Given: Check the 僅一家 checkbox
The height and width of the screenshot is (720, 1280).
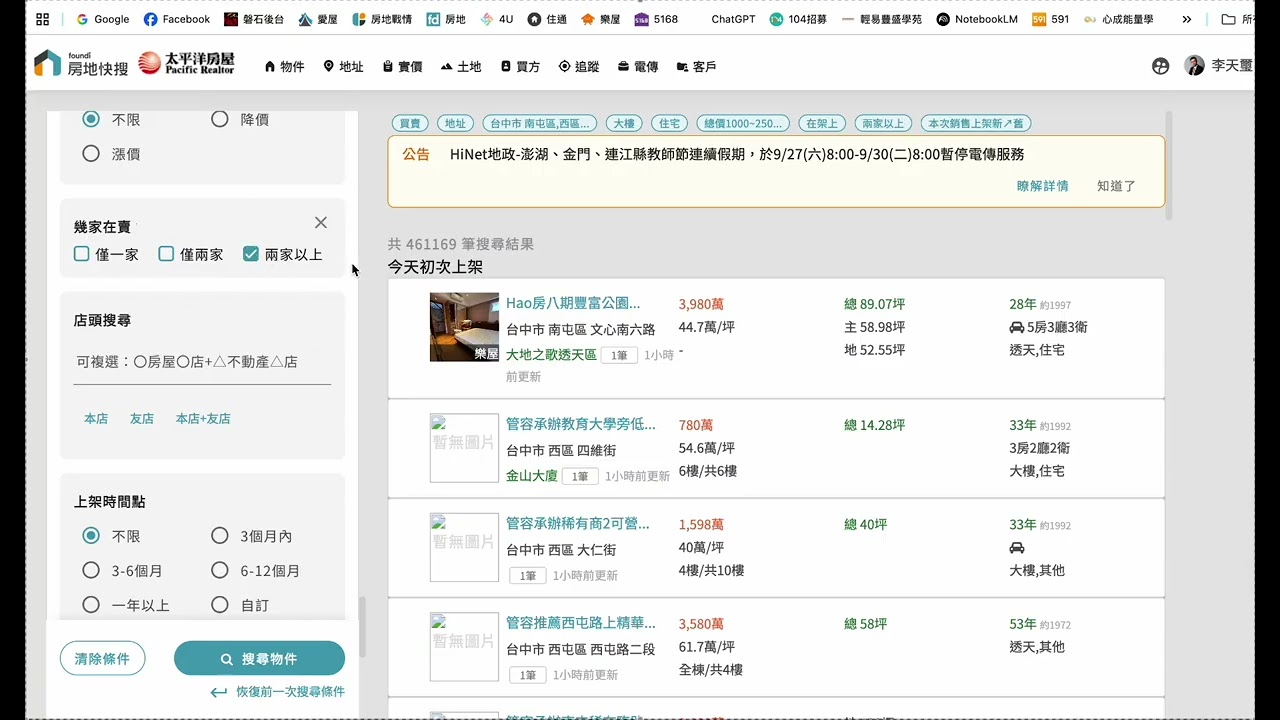Looking at the screenshot, I should [x=82, y=254].
